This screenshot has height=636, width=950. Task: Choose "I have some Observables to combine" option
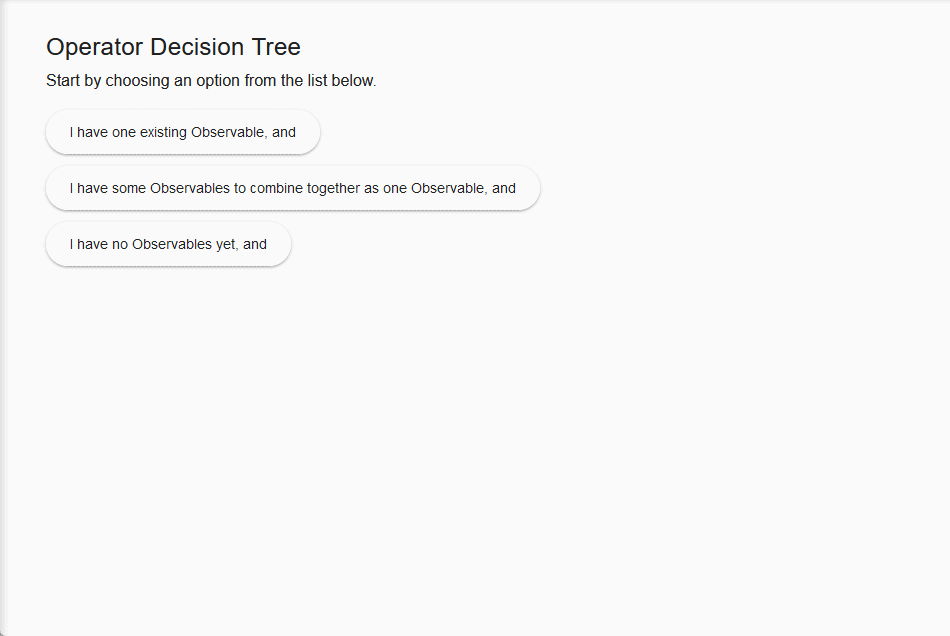coord(292,188)
